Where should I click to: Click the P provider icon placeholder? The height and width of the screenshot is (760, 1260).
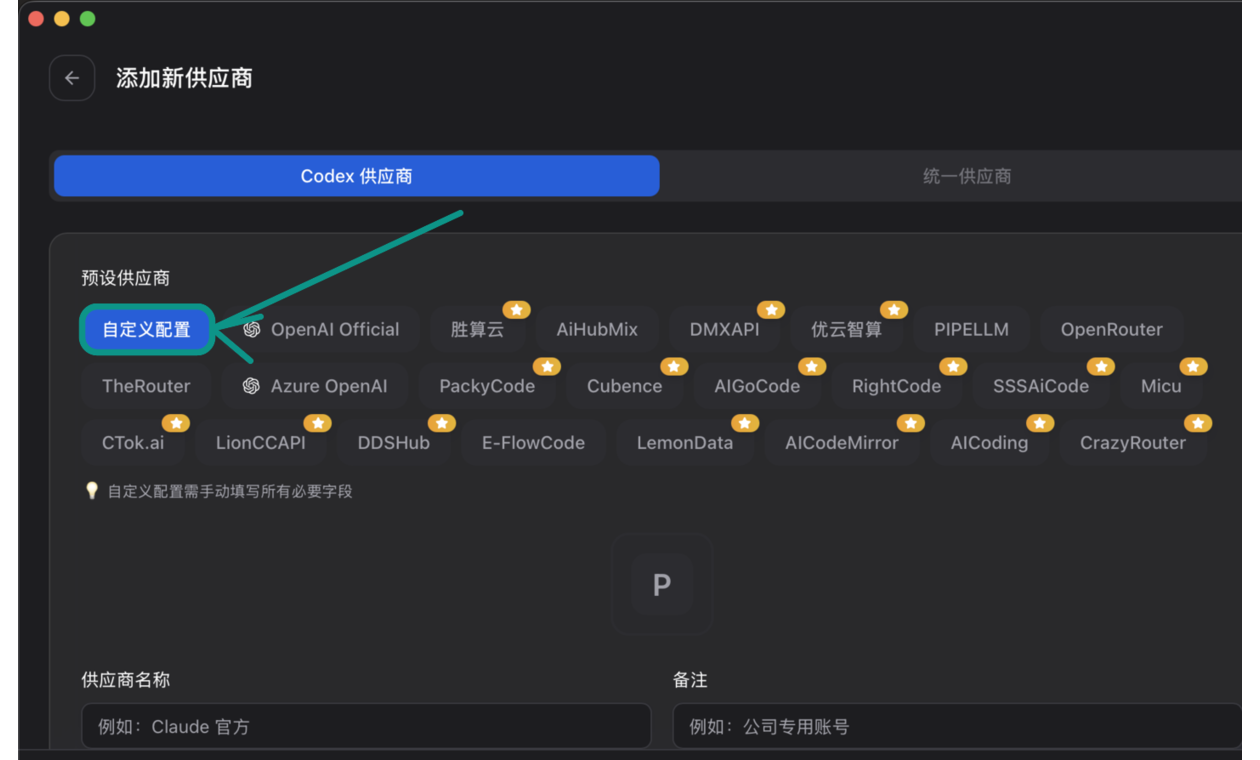[662, 584]
